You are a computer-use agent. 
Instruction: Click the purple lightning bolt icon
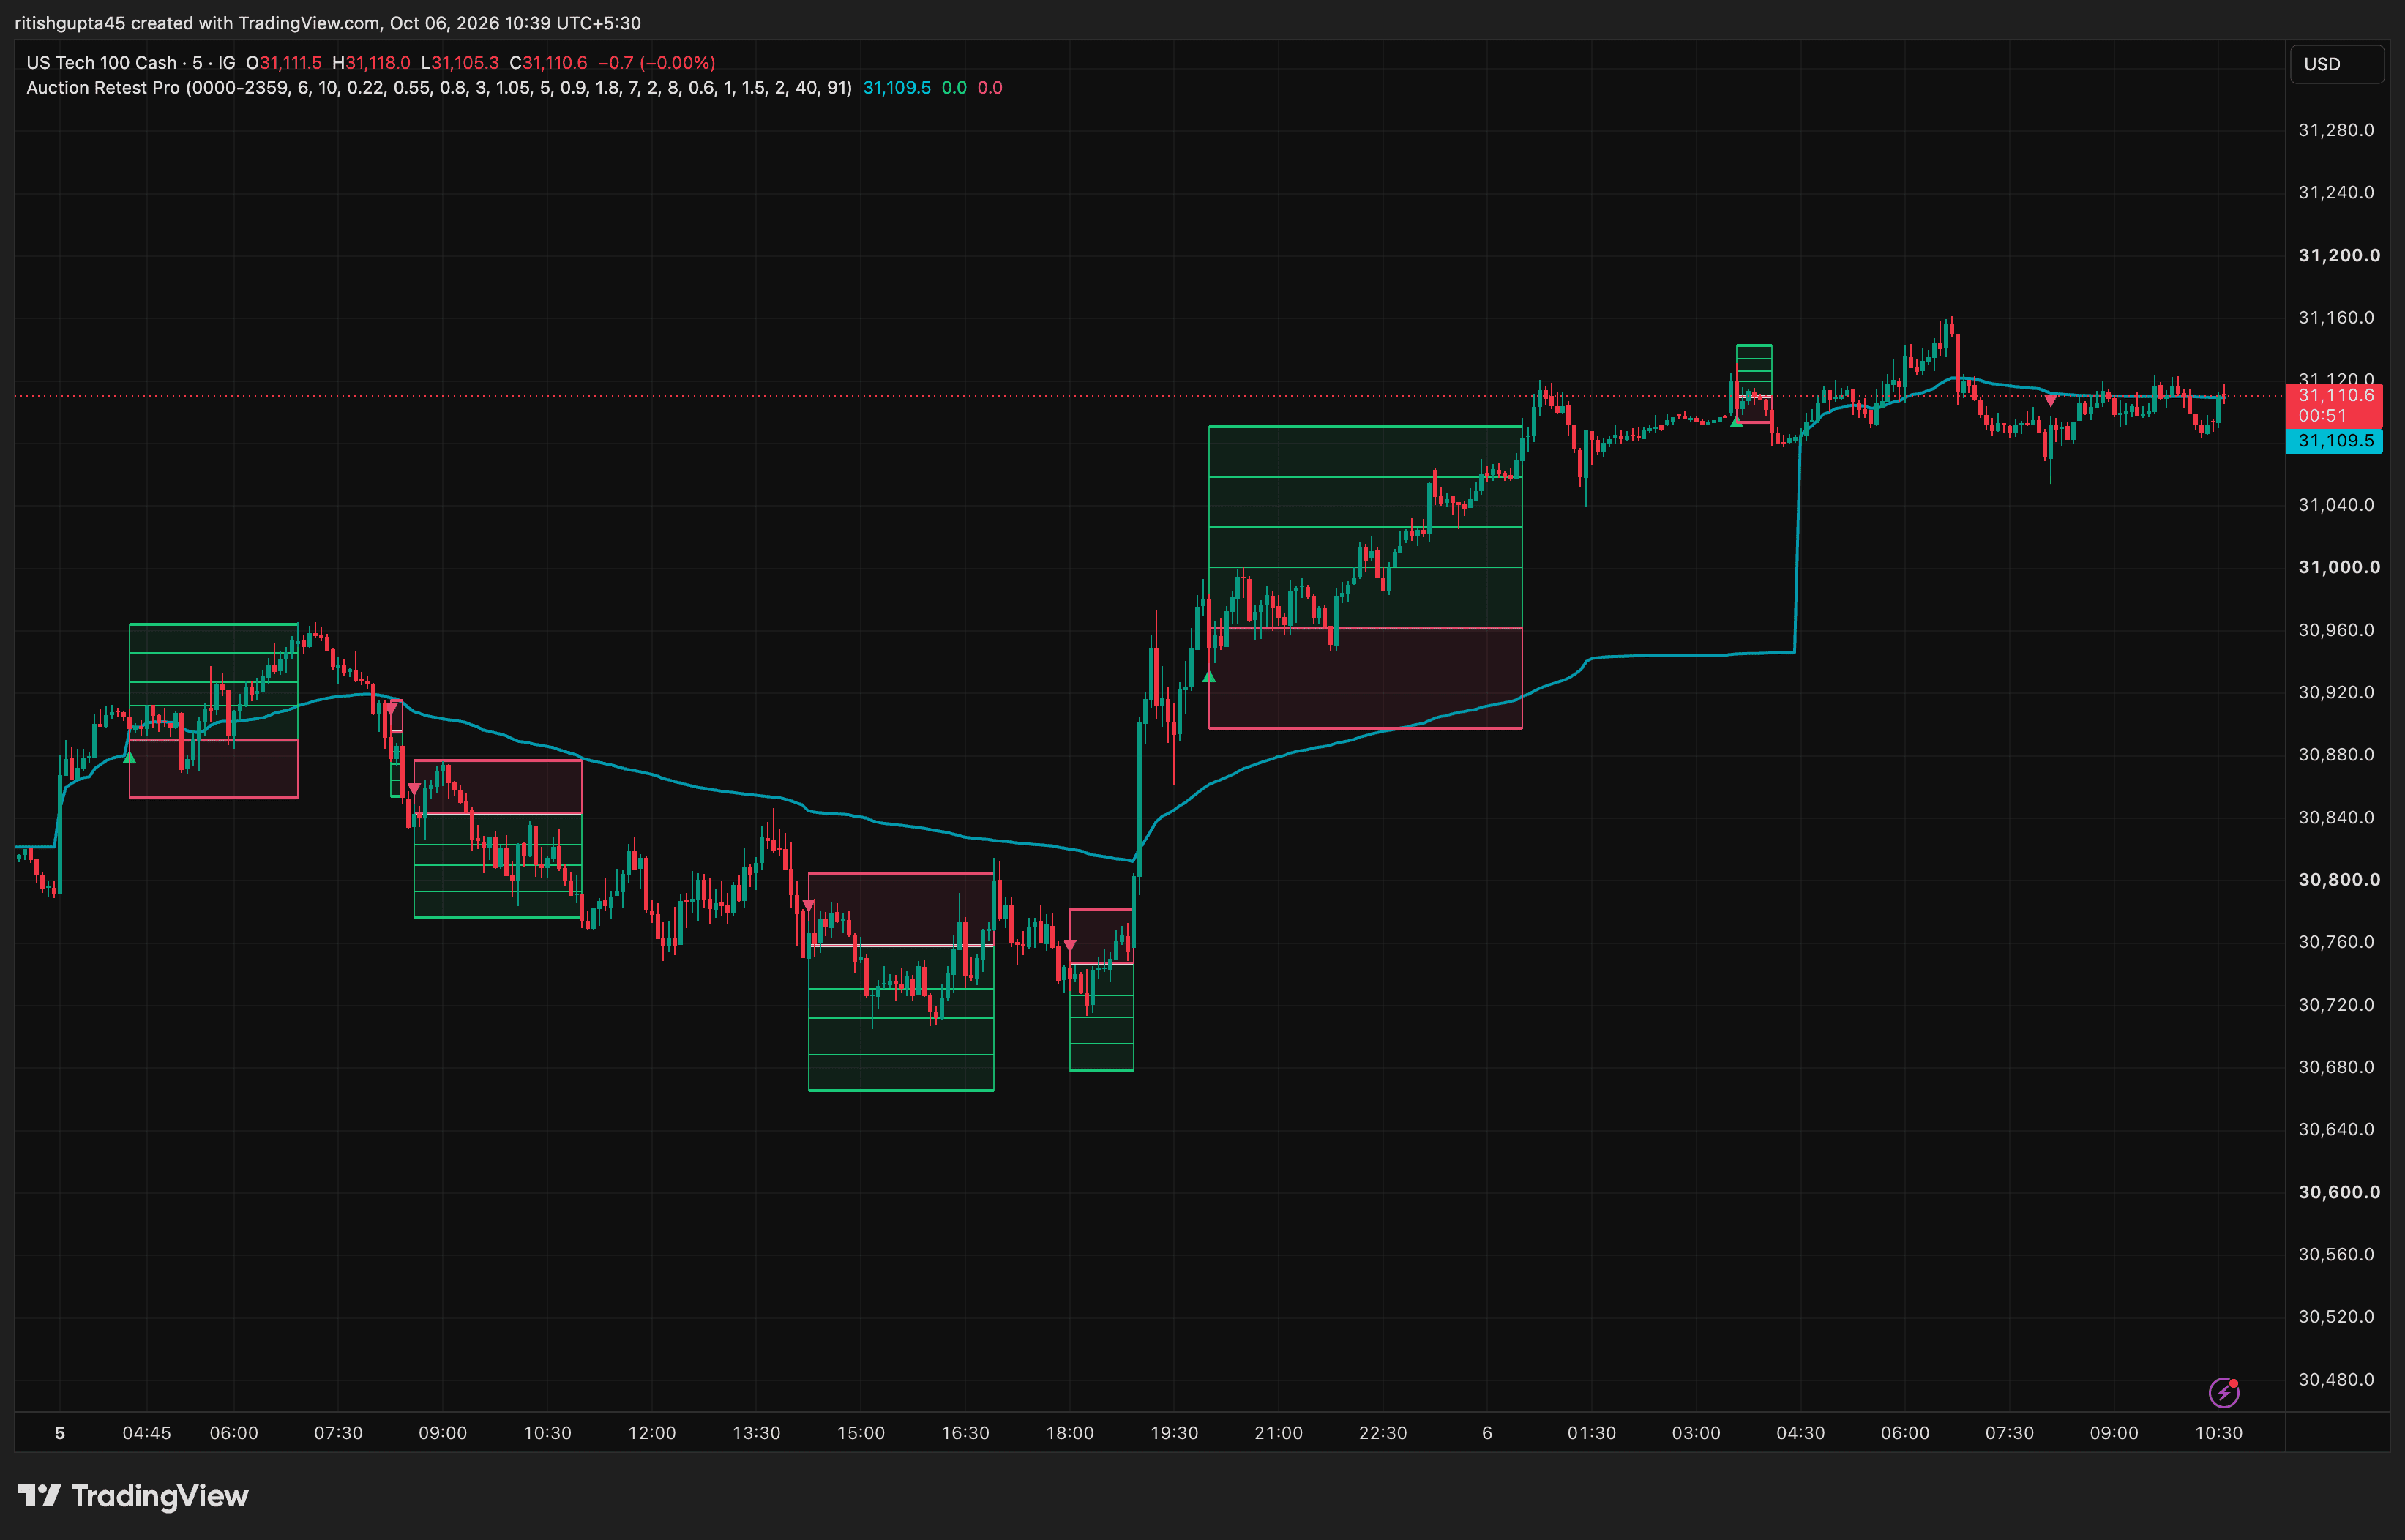coord(2223,1392)
